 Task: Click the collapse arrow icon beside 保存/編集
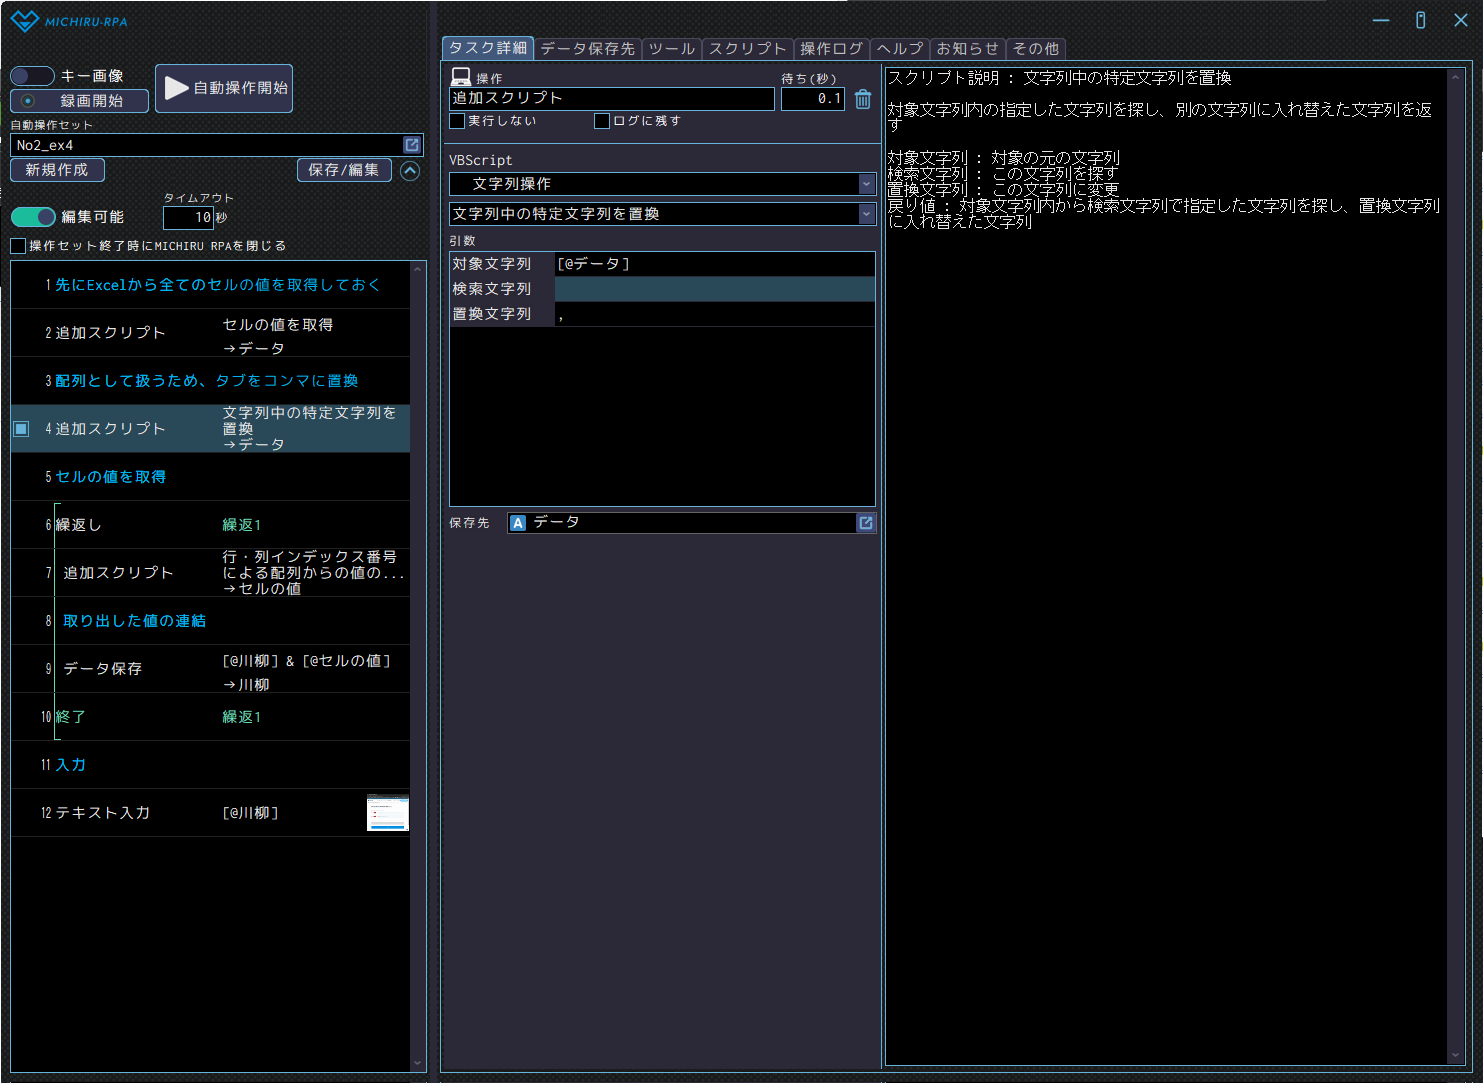click(410, 171)
